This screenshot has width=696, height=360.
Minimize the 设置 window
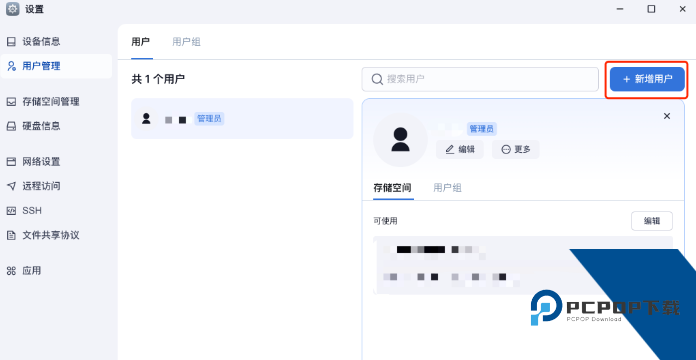pyautogui.click(x=620, y=9)
